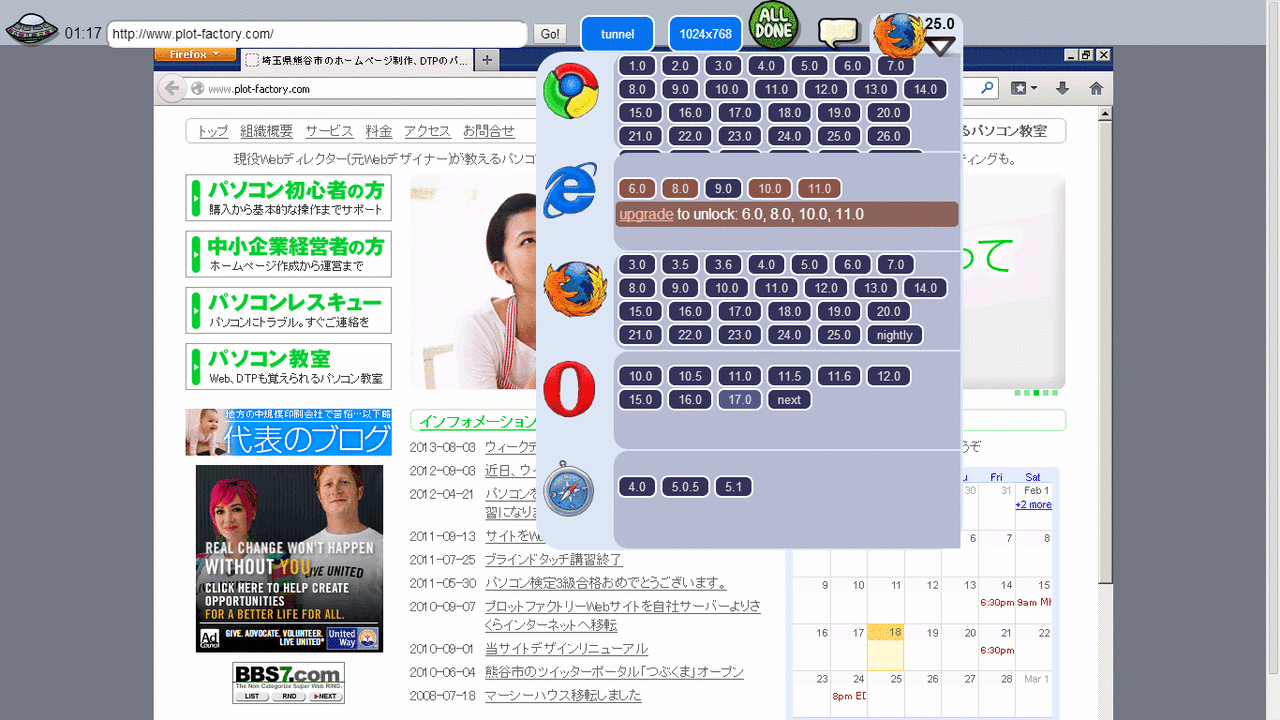
Task: Click the パソコンレスキュー banner
Action: pyautogui.click(x=288, y=310)
